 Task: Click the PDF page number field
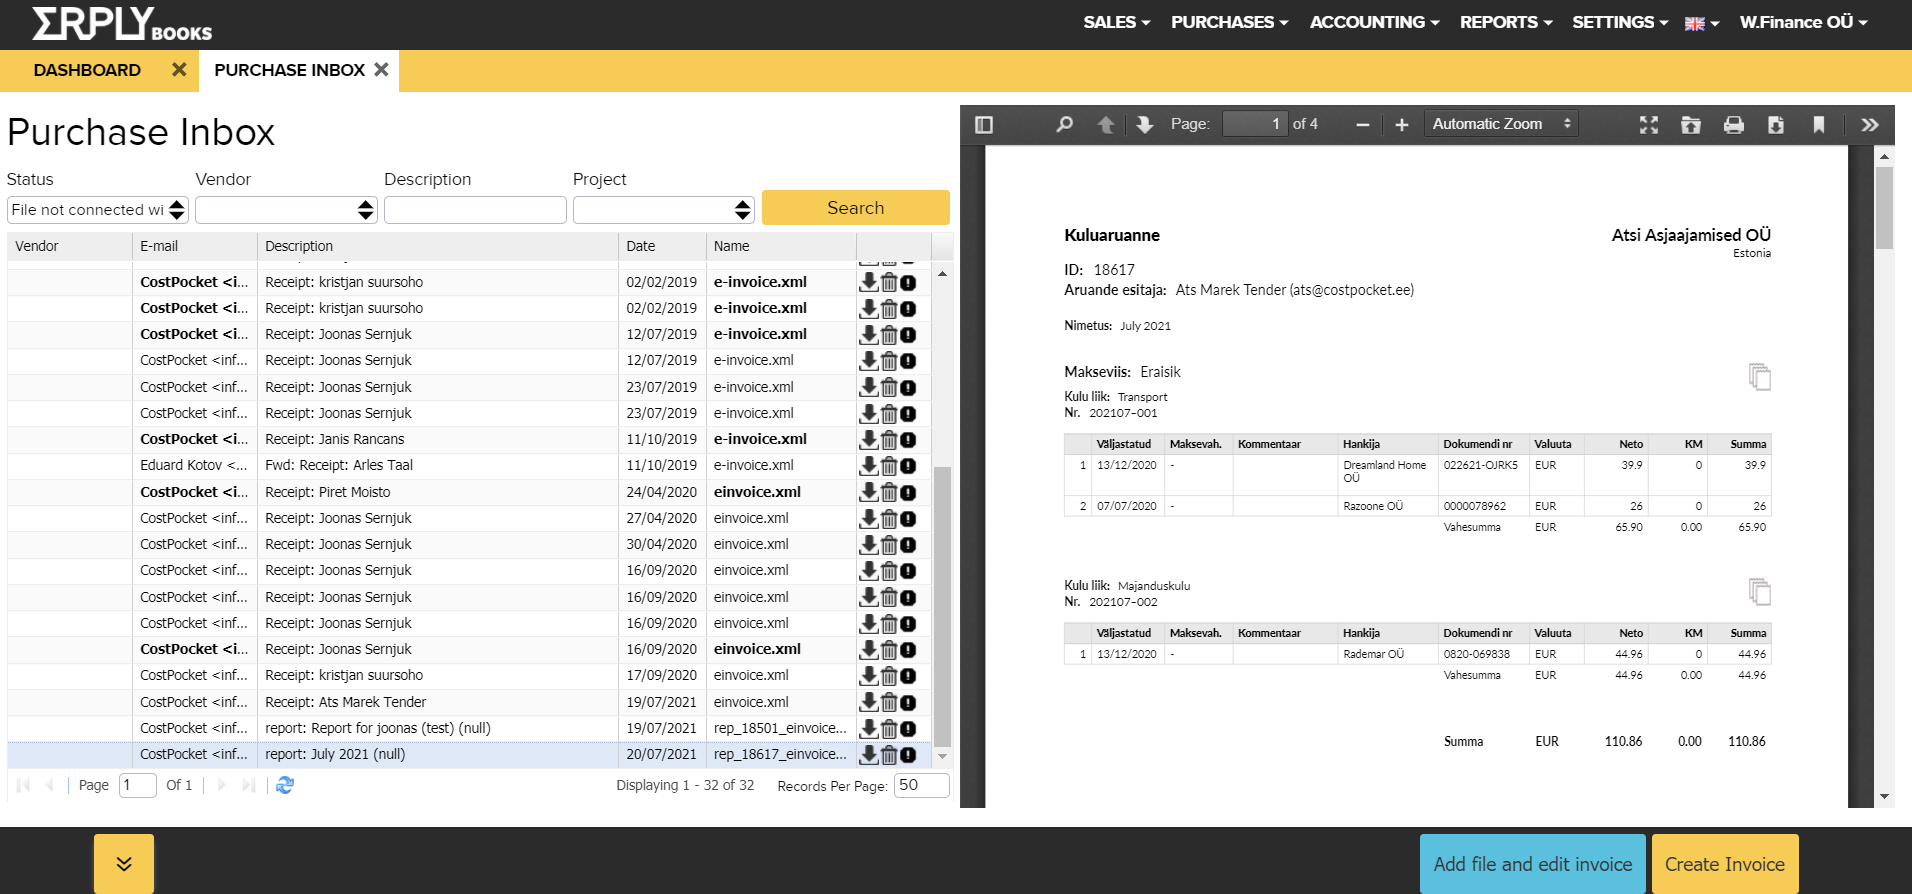[x=1255, y=124]
